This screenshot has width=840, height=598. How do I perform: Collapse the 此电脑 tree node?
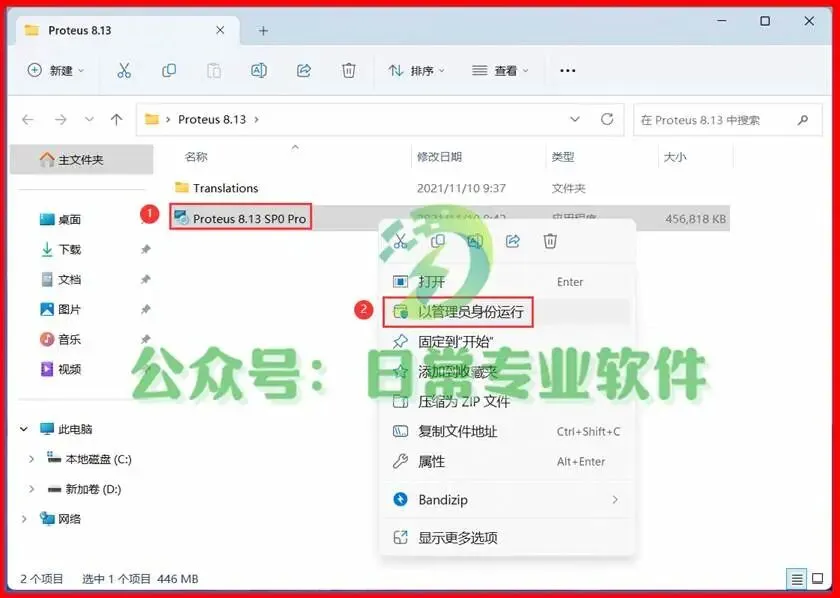pyautogui.click(x=24, y=429)
